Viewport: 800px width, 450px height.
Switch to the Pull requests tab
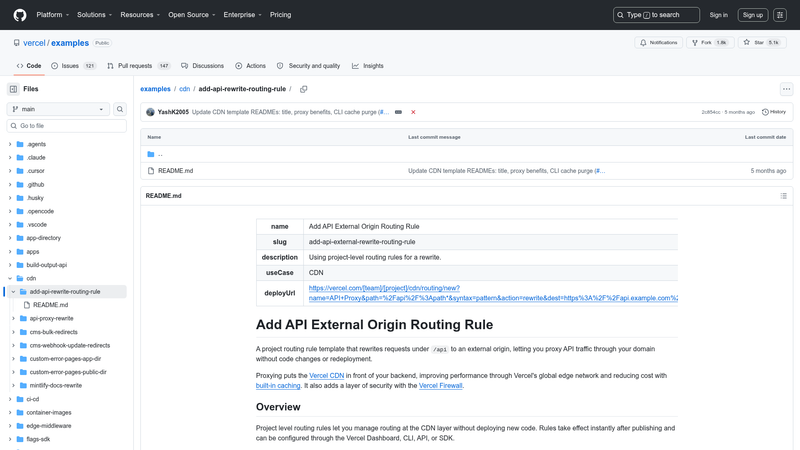pos(138,66)
